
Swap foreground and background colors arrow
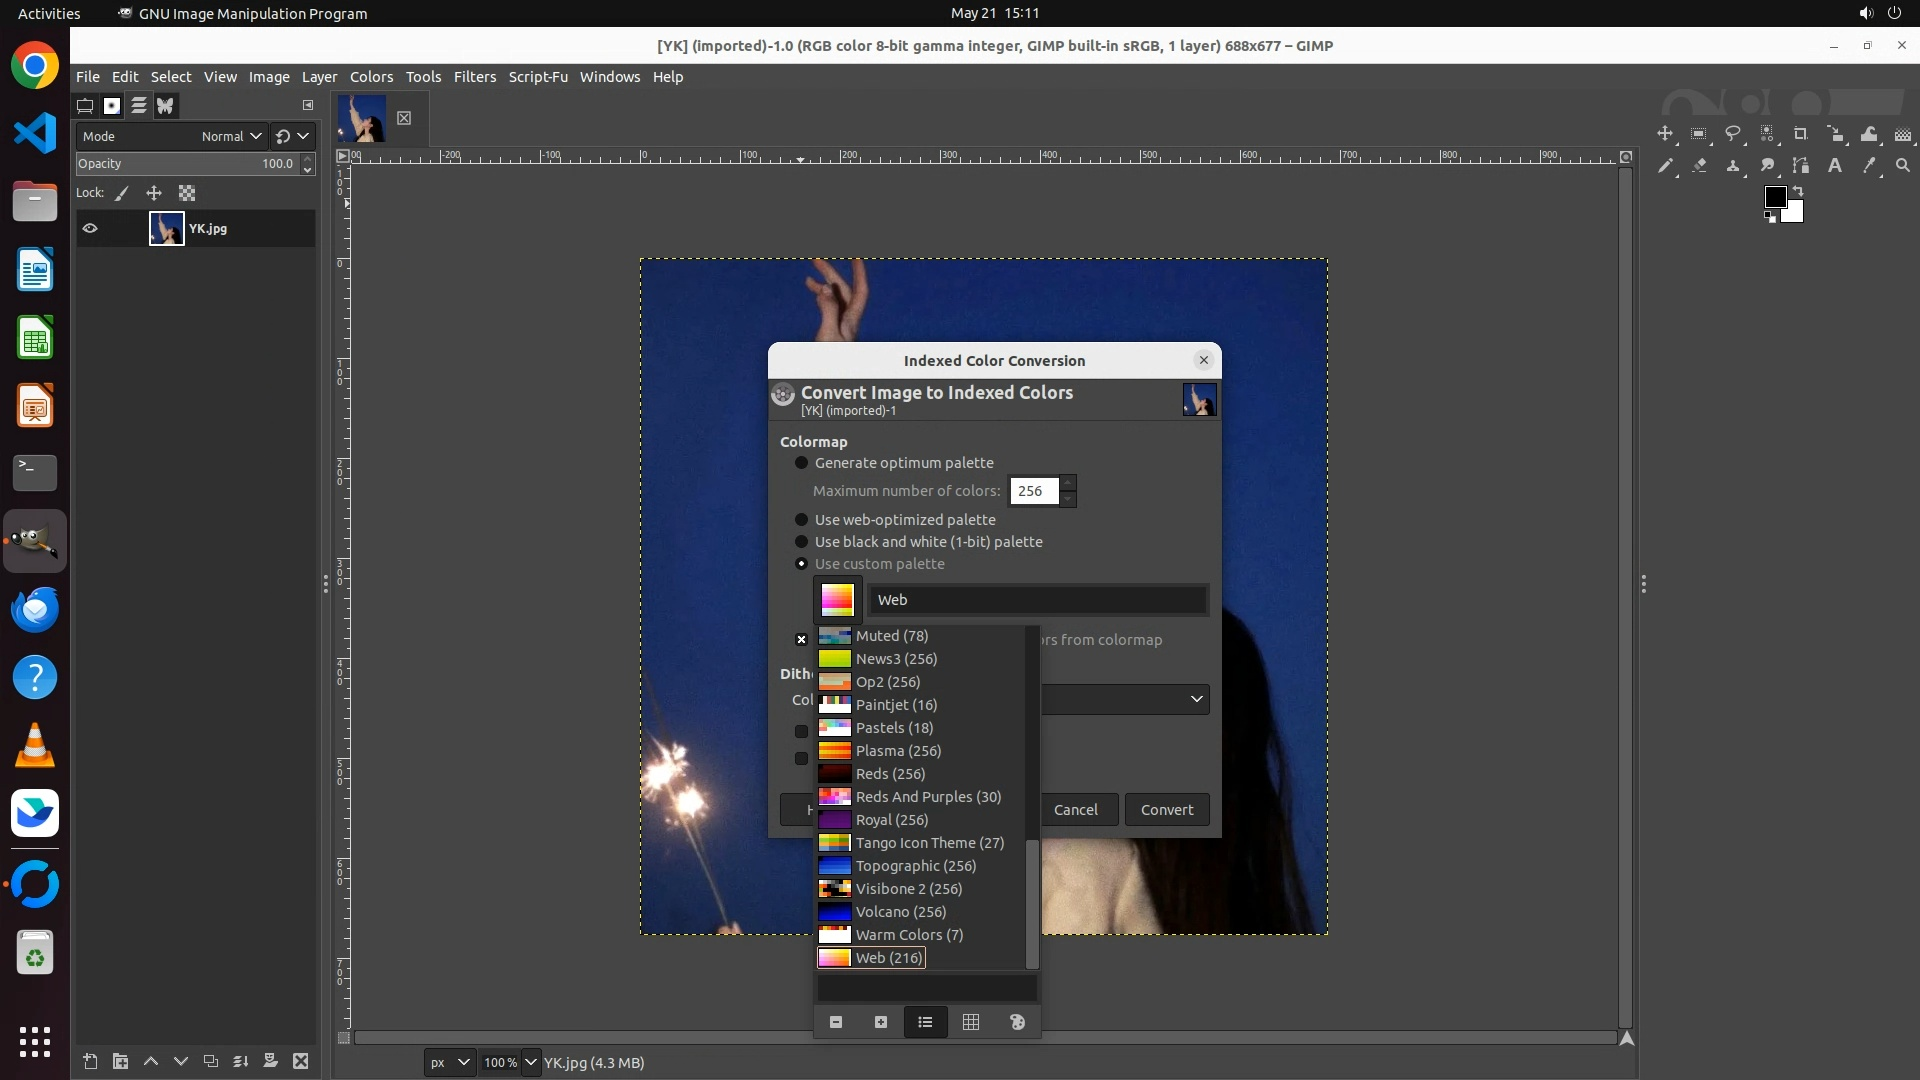tap(1798, 190)
